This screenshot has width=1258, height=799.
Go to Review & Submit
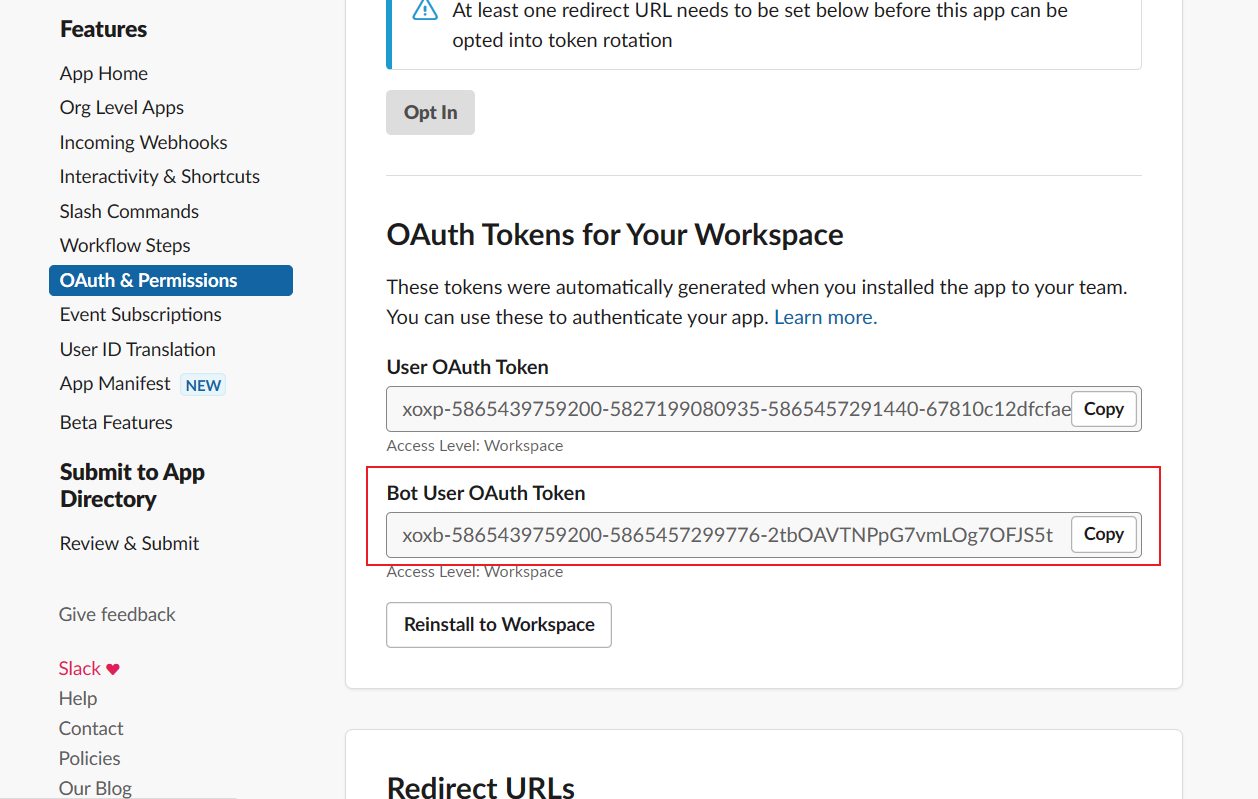pyautogui.click(x=130, y=544)
